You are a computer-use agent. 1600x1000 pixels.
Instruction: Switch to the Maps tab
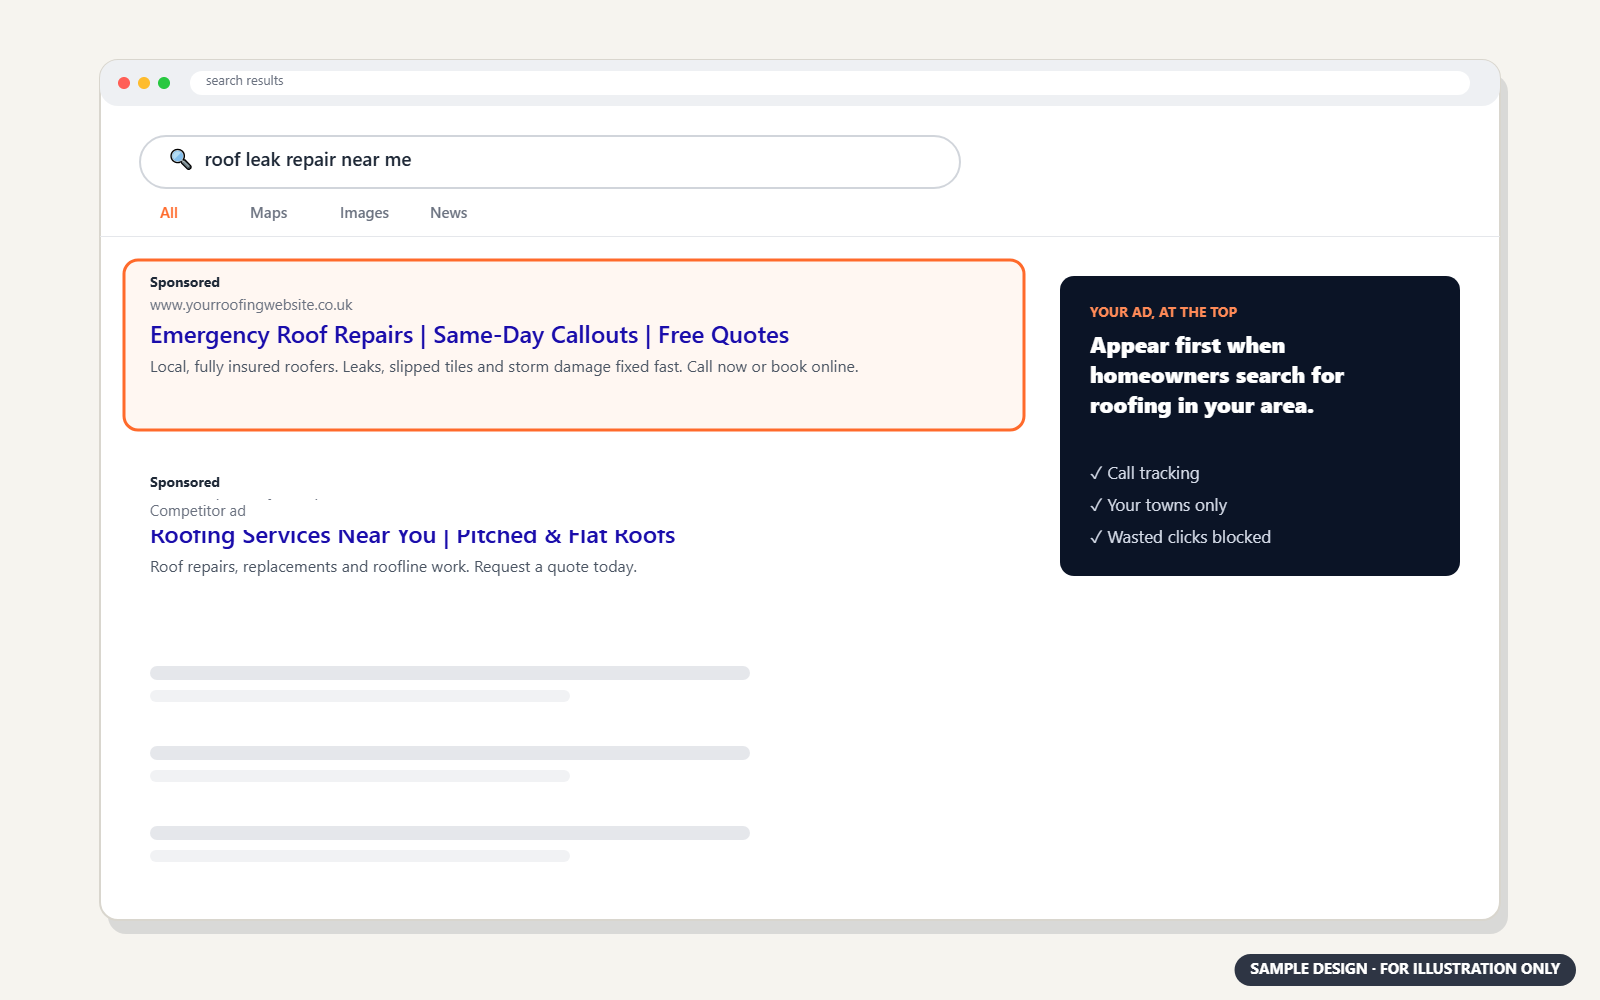[x=269, y=213]
